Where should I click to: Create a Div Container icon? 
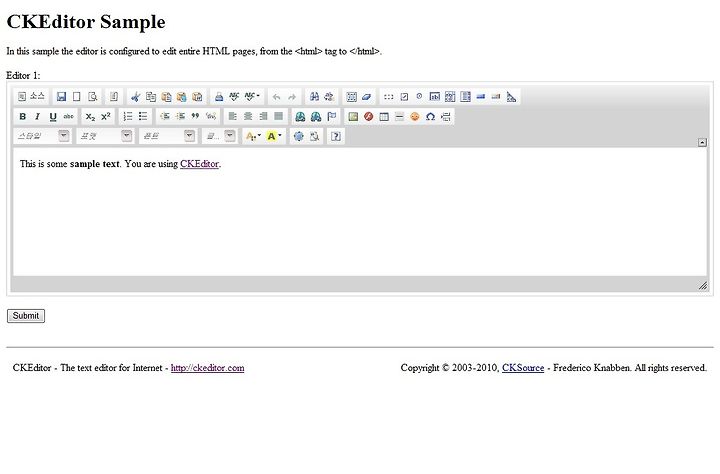click(x=211, y=117)
